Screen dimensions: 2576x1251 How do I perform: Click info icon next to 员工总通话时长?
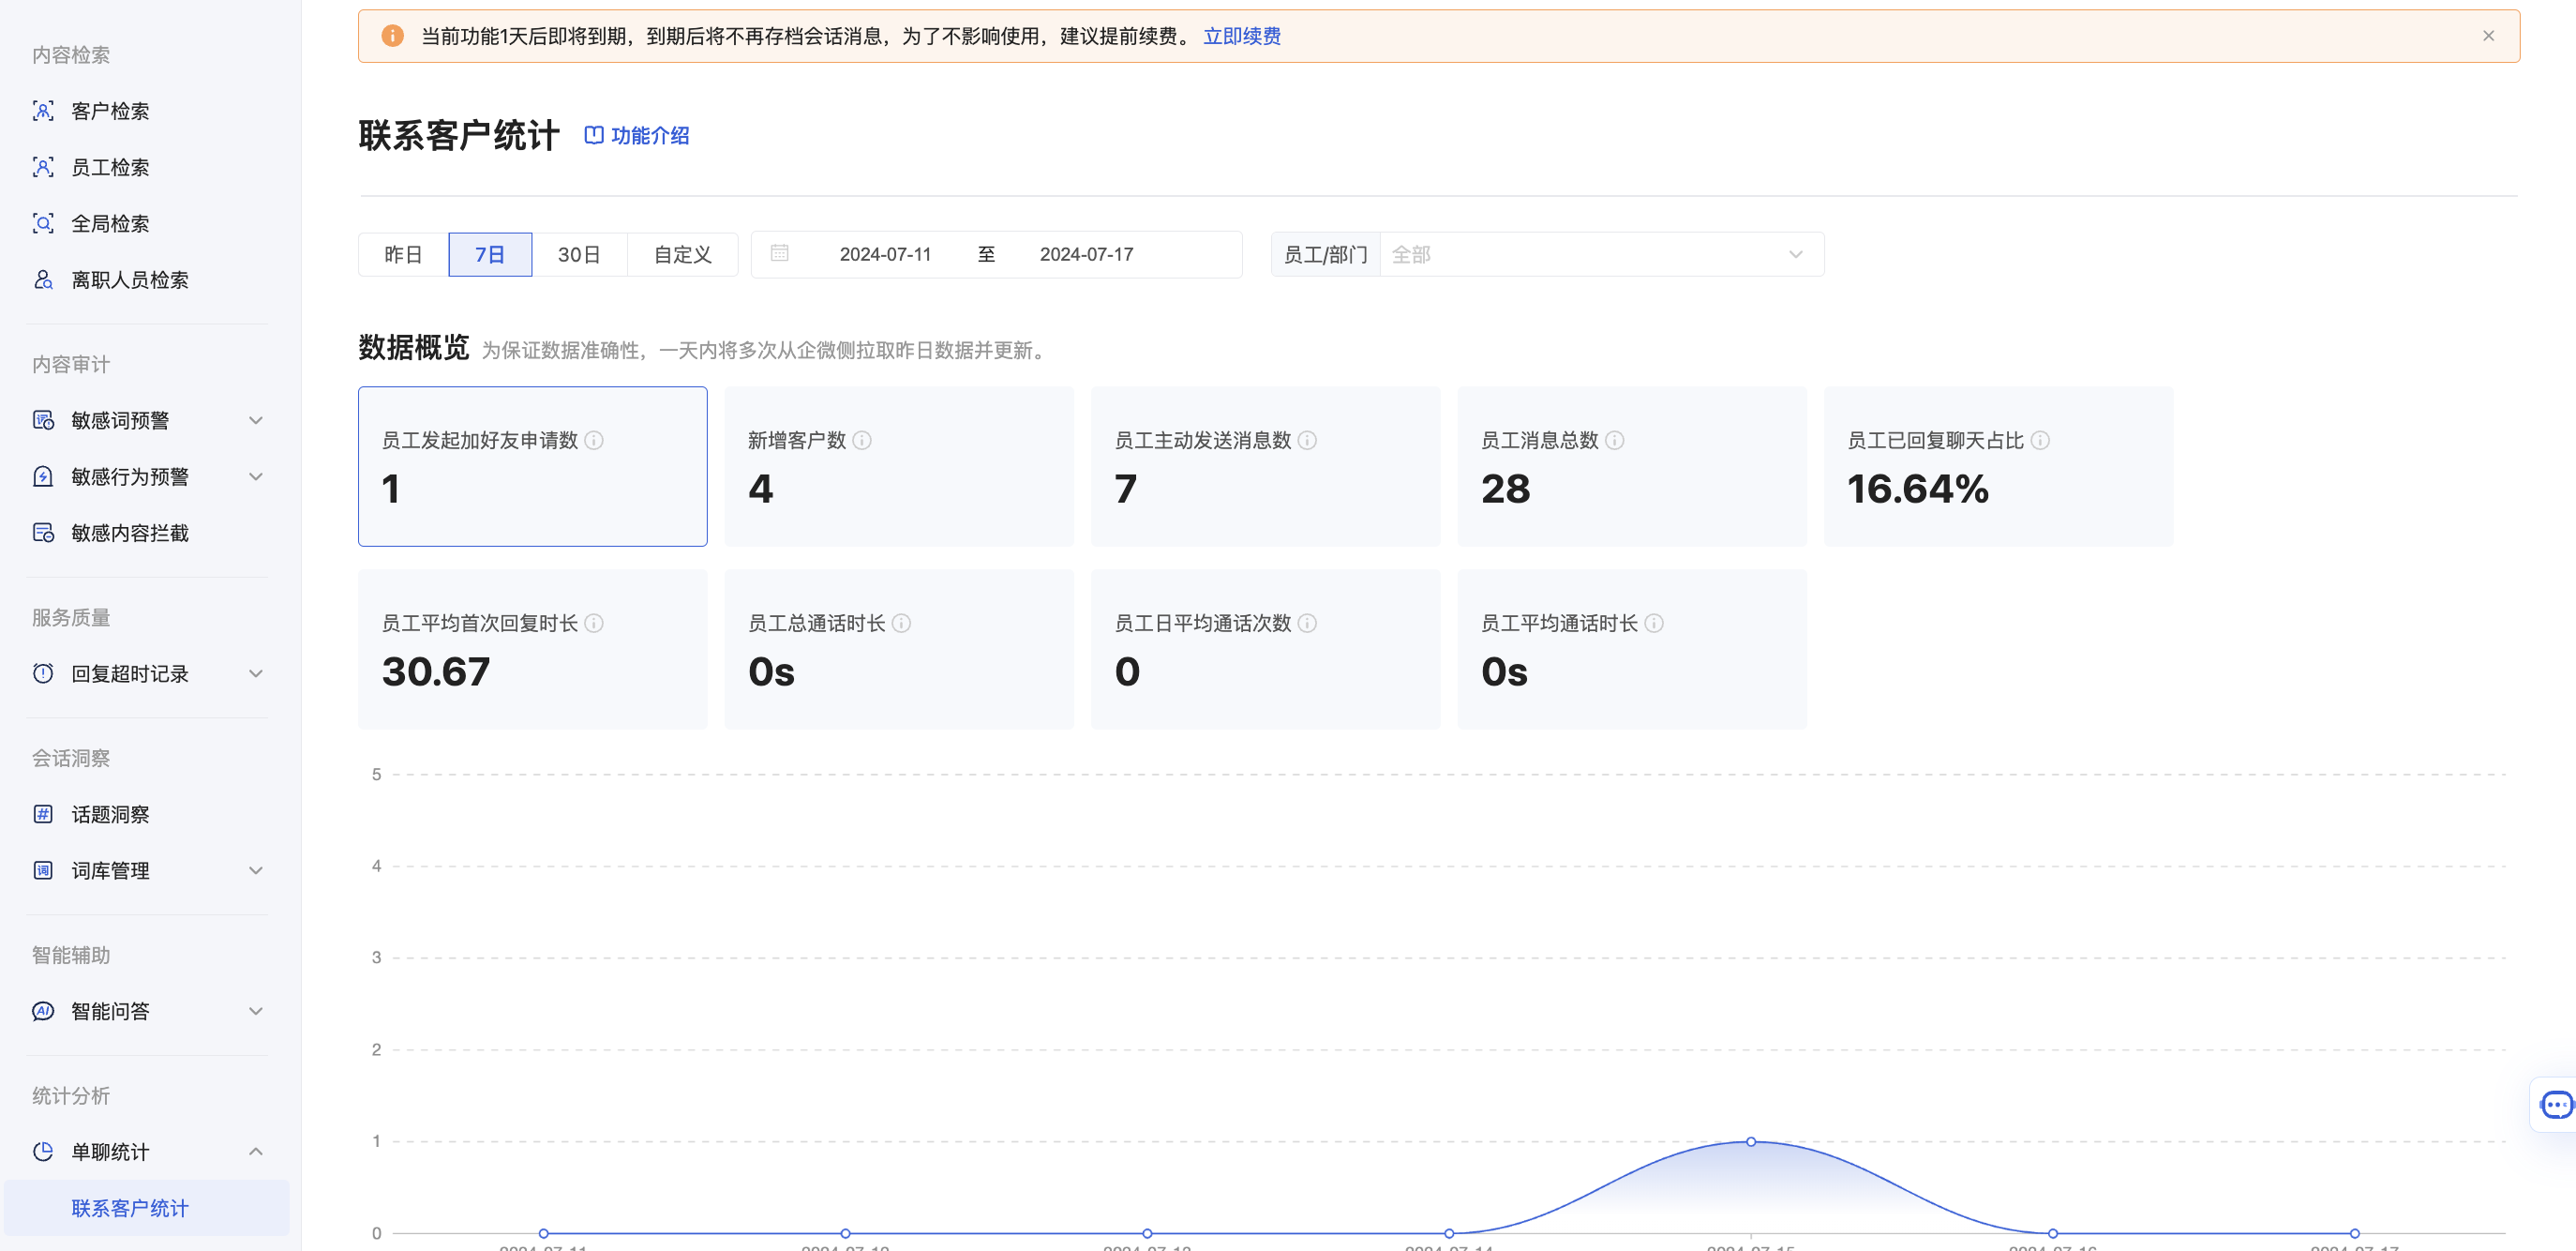pos(901,623)
